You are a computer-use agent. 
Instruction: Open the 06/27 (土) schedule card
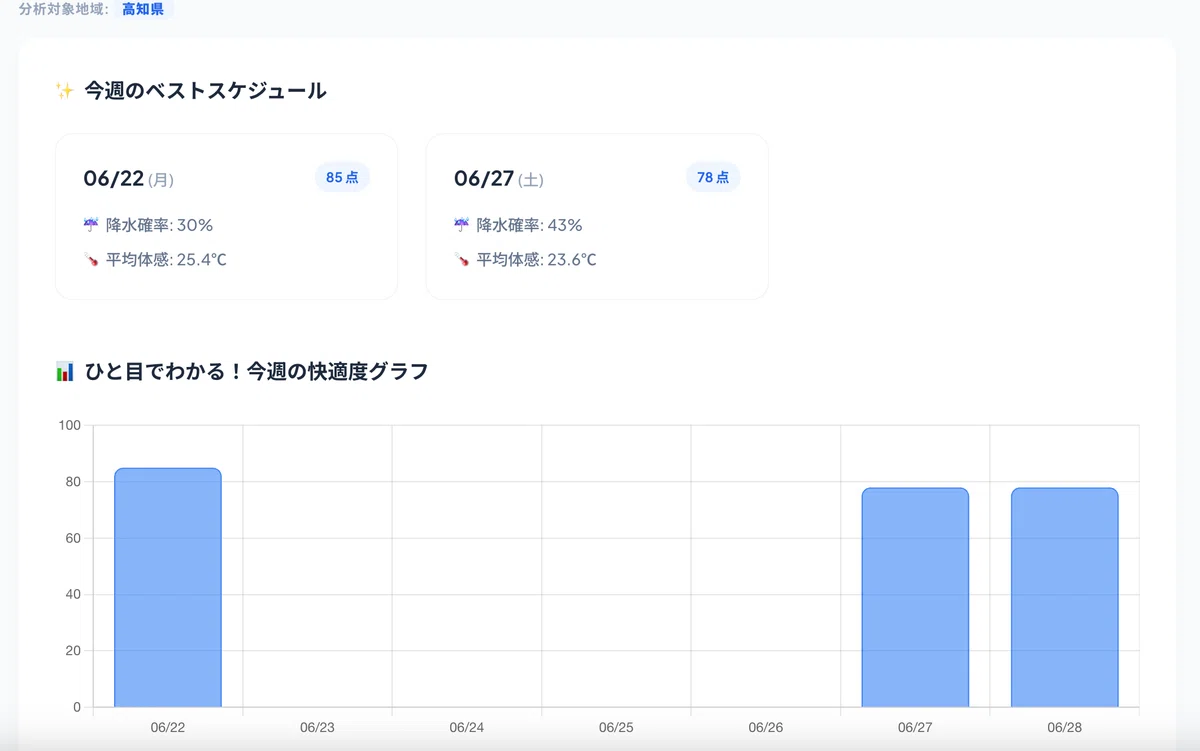[597, 216]
